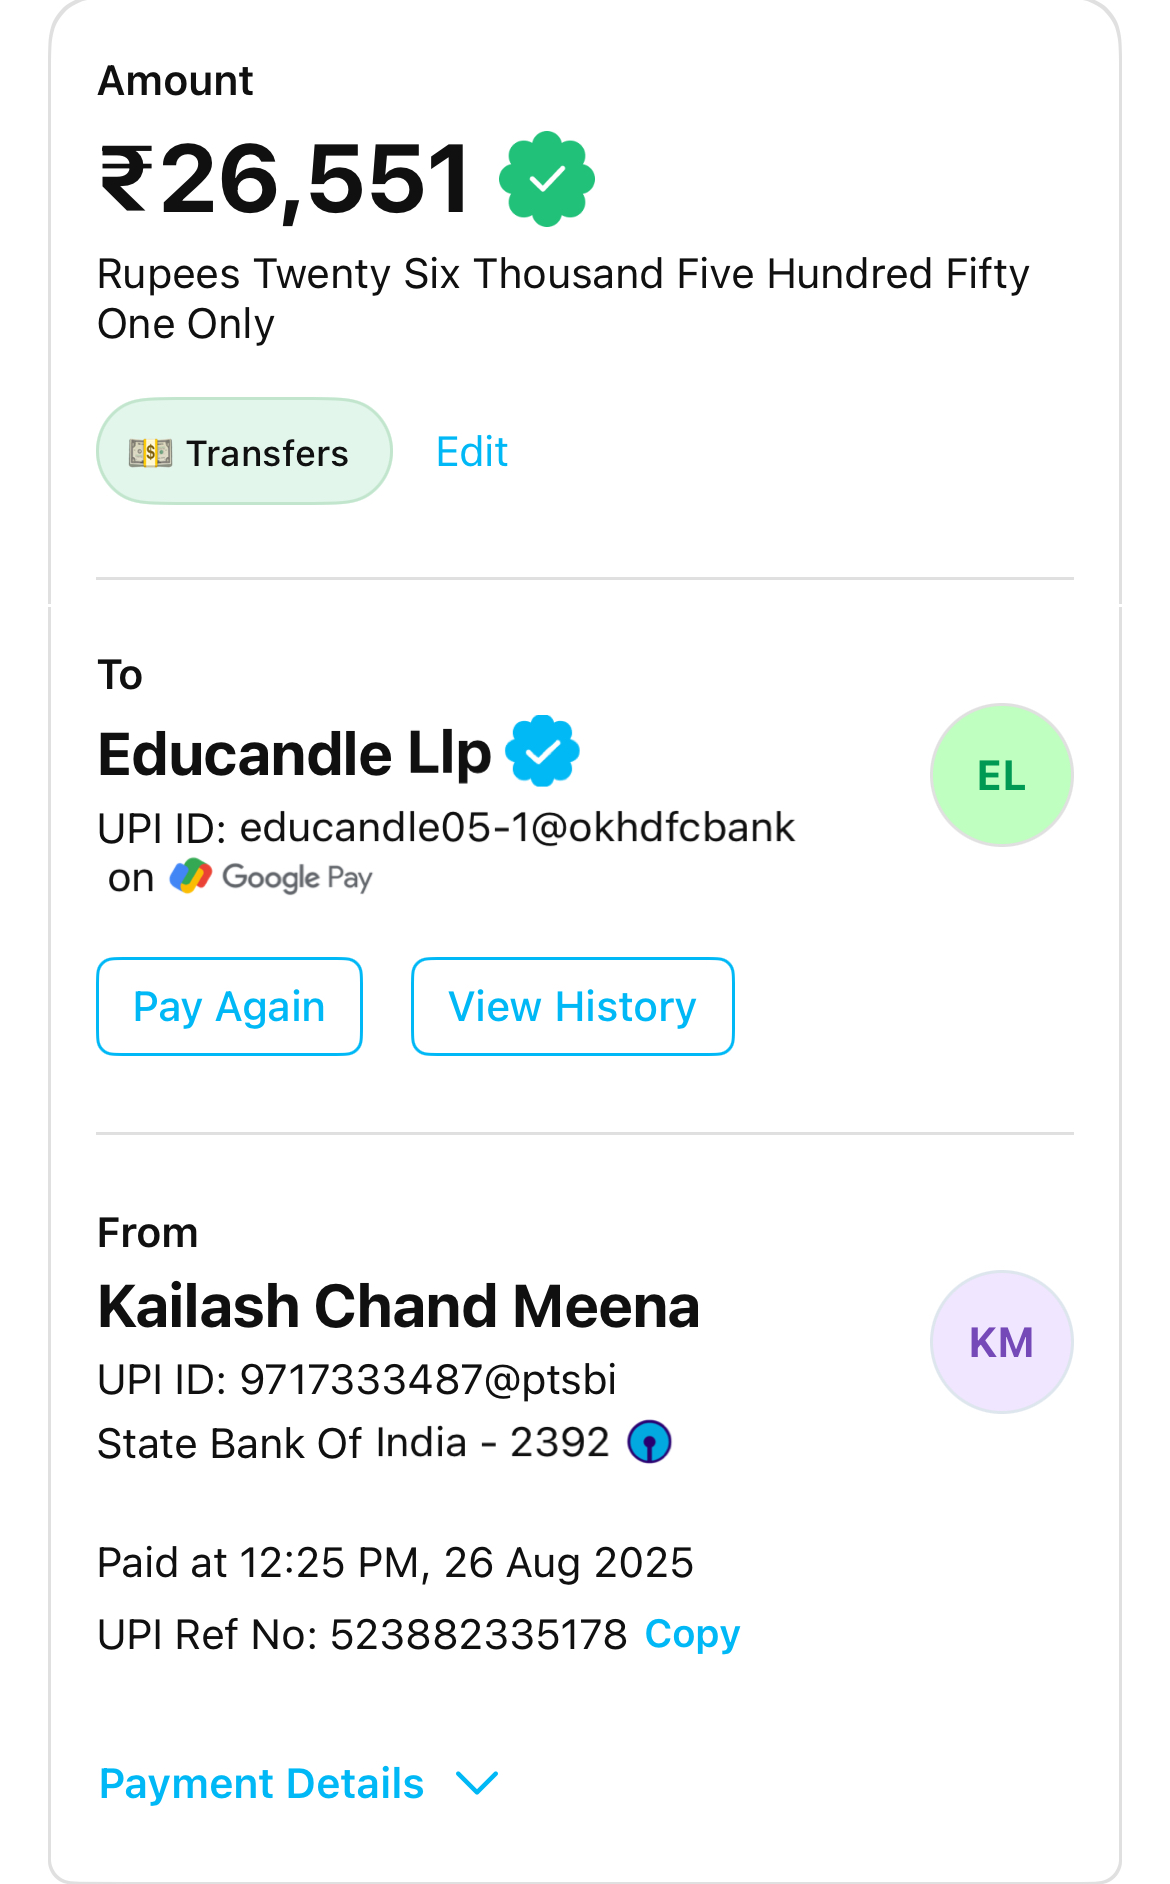
Task: Click the recipient UPI ID educandle05-1@okhdfcbank
Action: pyautogui.click(x=516, y=828)
